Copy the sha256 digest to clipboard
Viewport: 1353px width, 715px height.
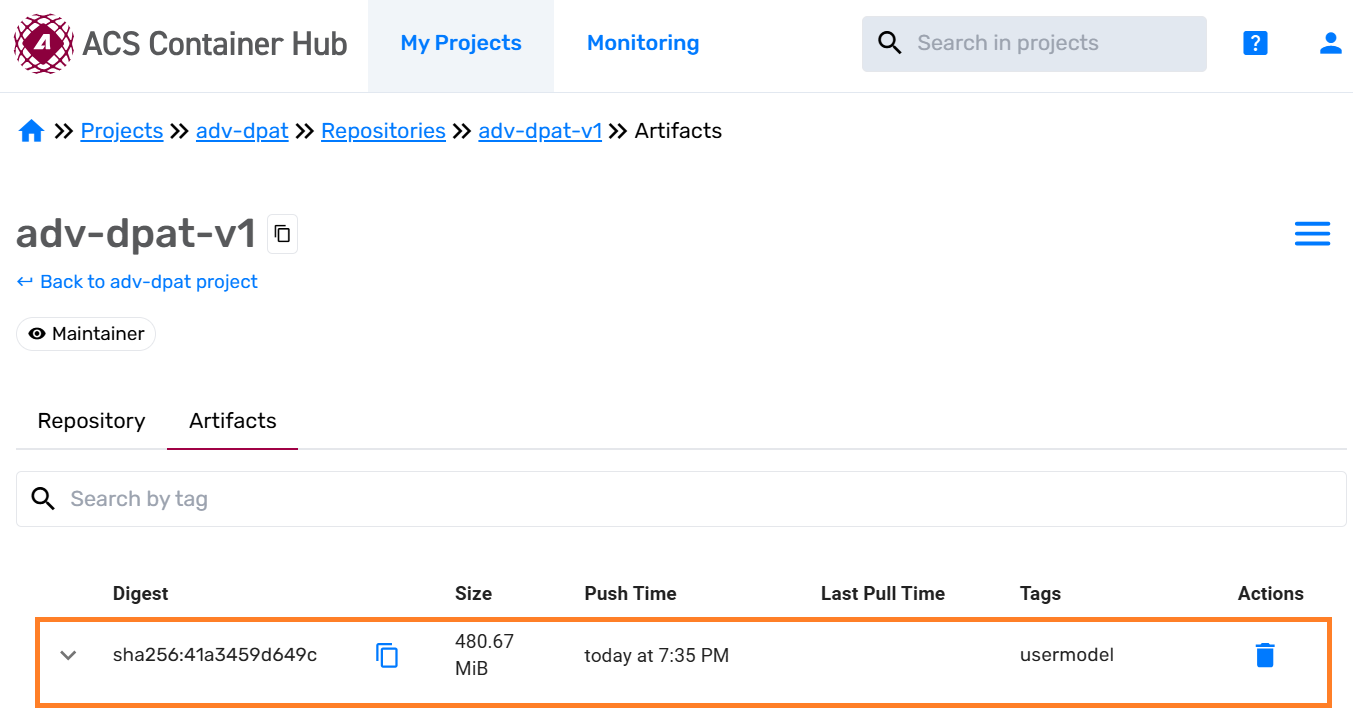pos(387,656)
